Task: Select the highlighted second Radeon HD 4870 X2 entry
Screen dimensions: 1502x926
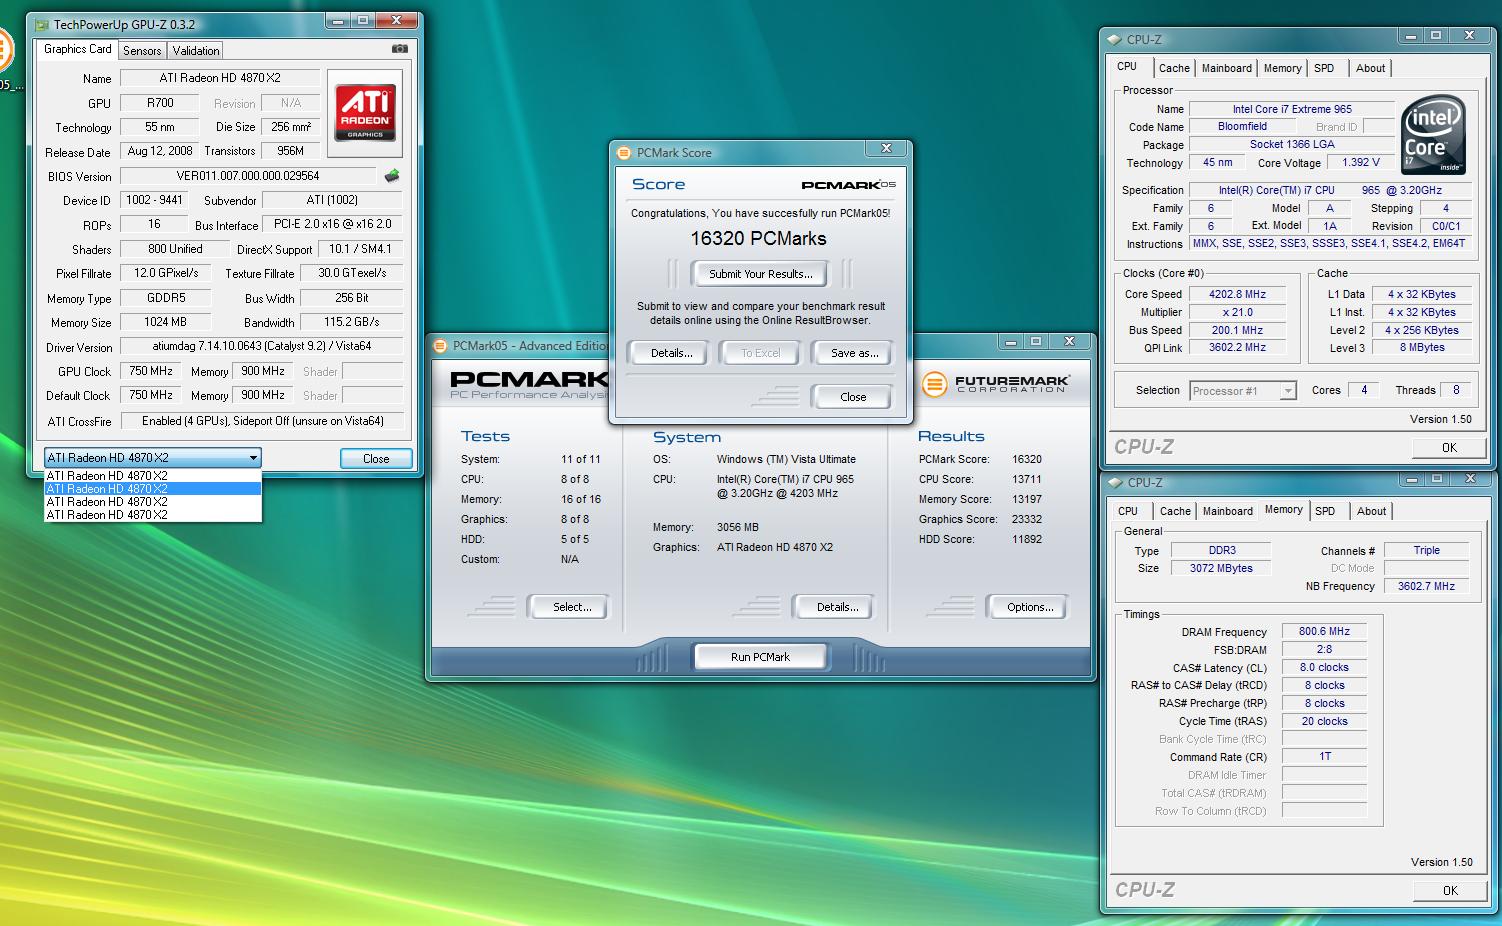Action: [x=153, y=489]
